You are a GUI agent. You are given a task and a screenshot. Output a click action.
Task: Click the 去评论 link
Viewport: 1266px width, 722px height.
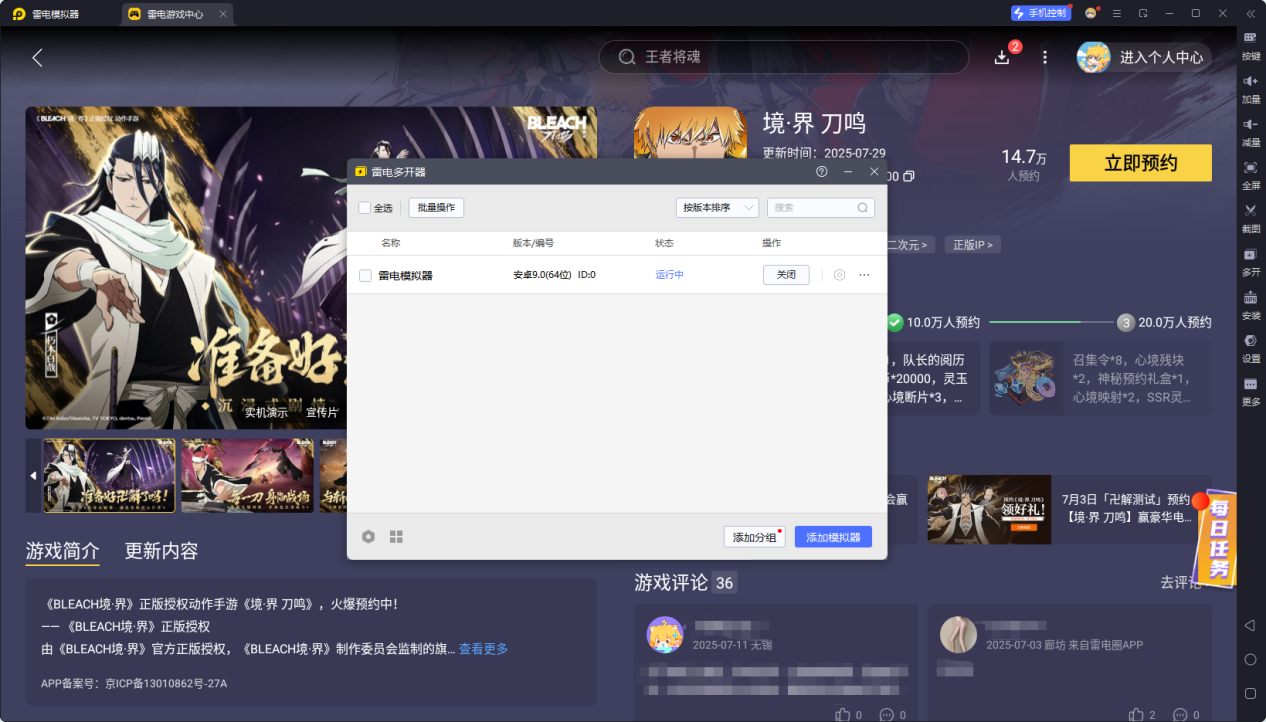(1180, 582)
